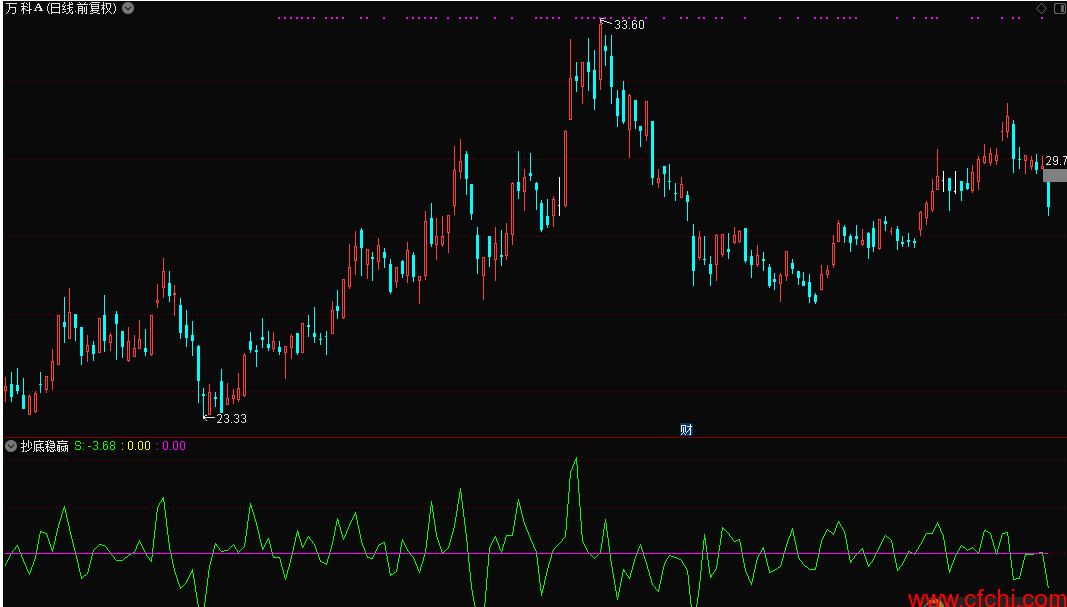Click the 万科A (日线.前复权) chart title
This screenshot has height=607, width=1067.
[x=61, y=9]
